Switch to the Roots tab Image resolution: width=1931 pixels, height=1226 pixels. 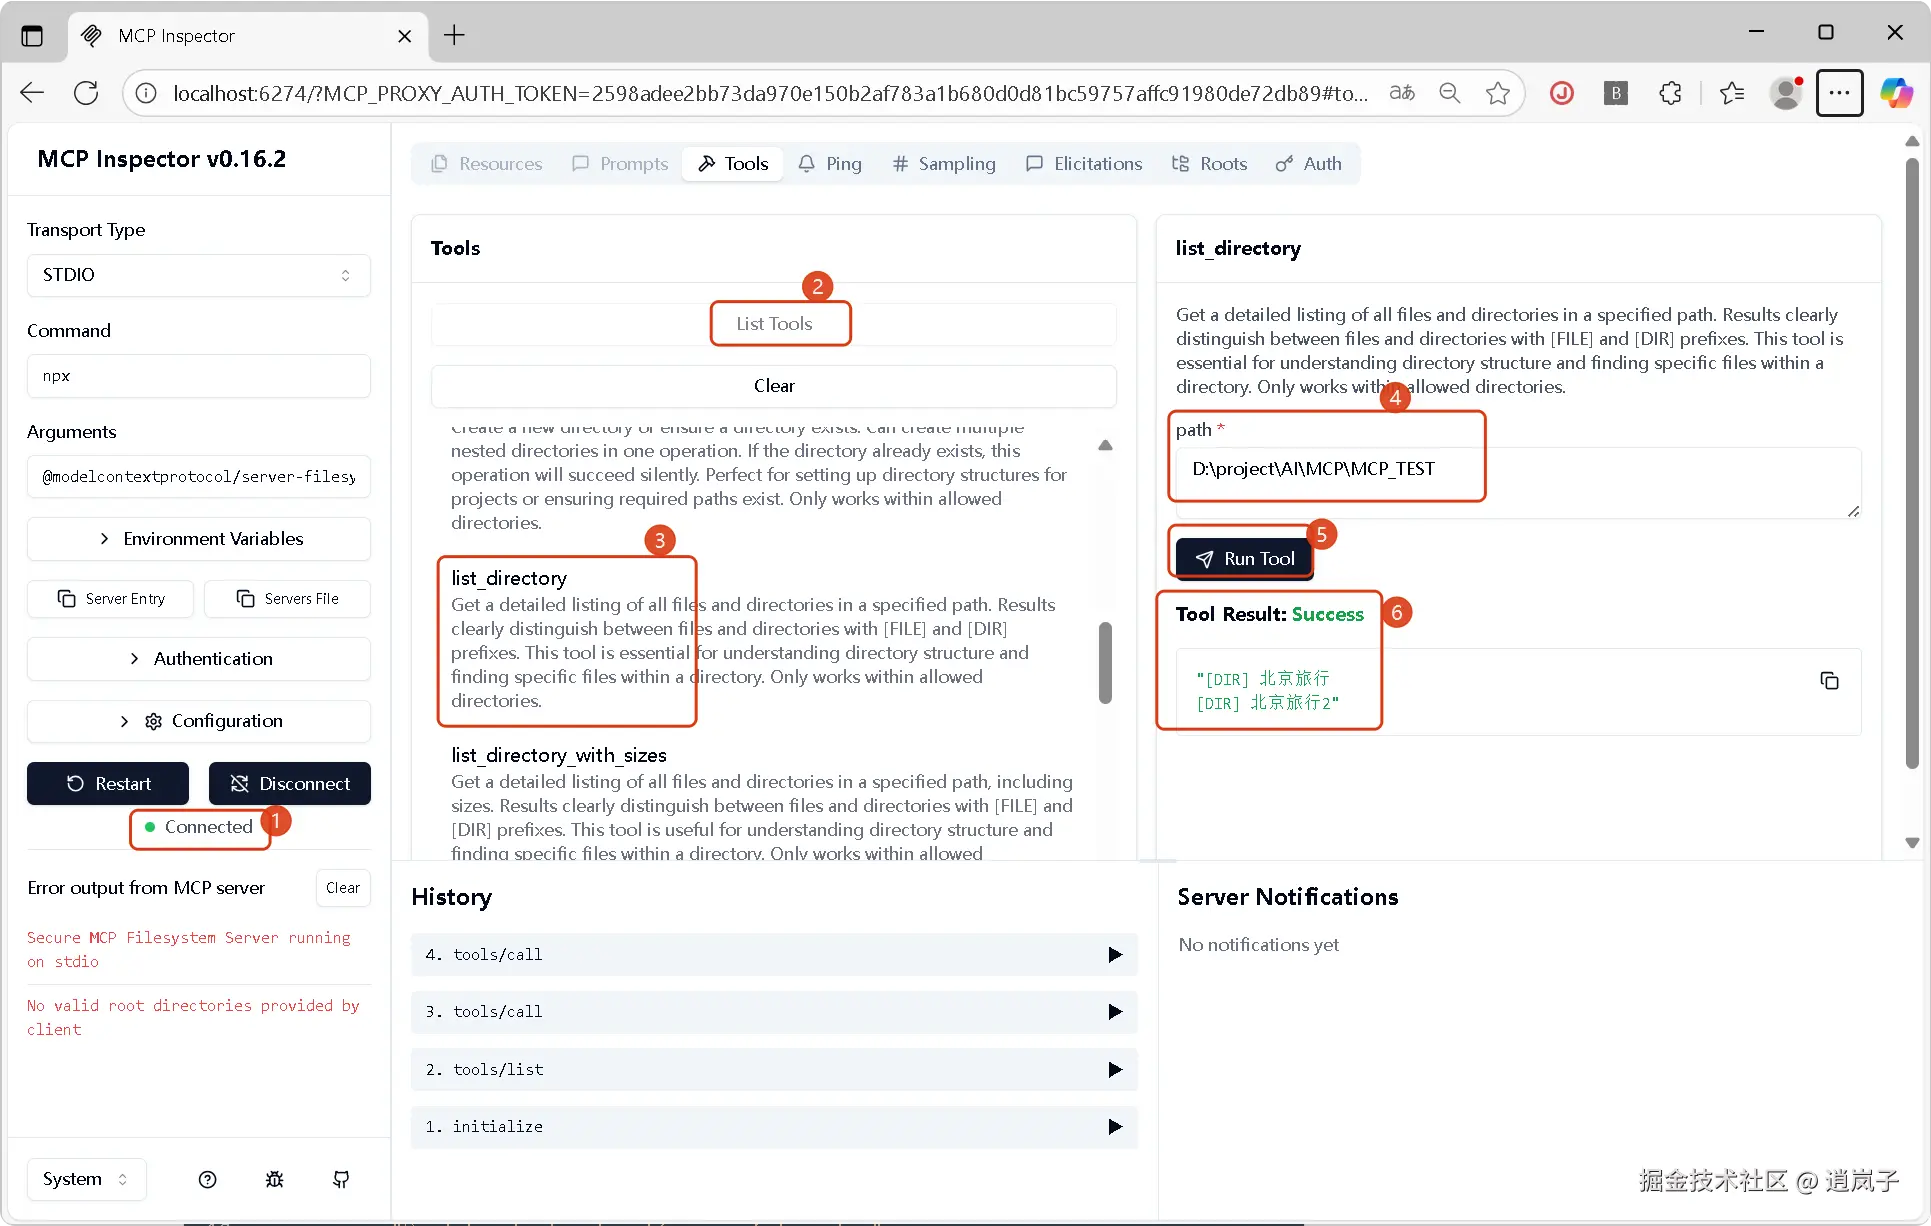1209,164
